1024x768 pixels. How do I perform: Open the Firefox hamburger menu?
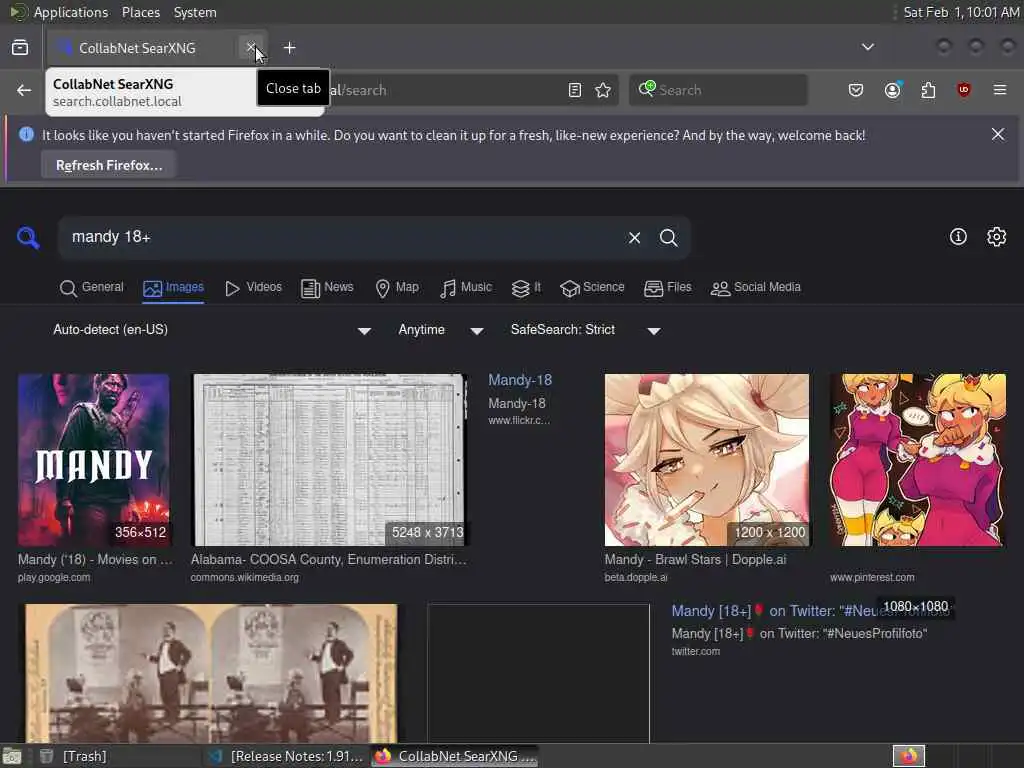pos(1000,90)
